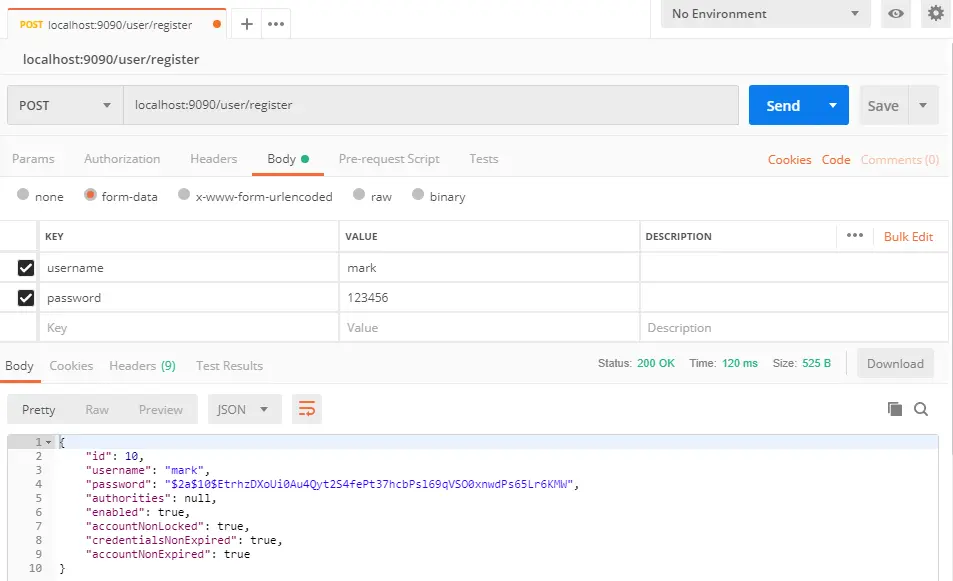Click the orange unsaved dot on request tab

[216, 24]
